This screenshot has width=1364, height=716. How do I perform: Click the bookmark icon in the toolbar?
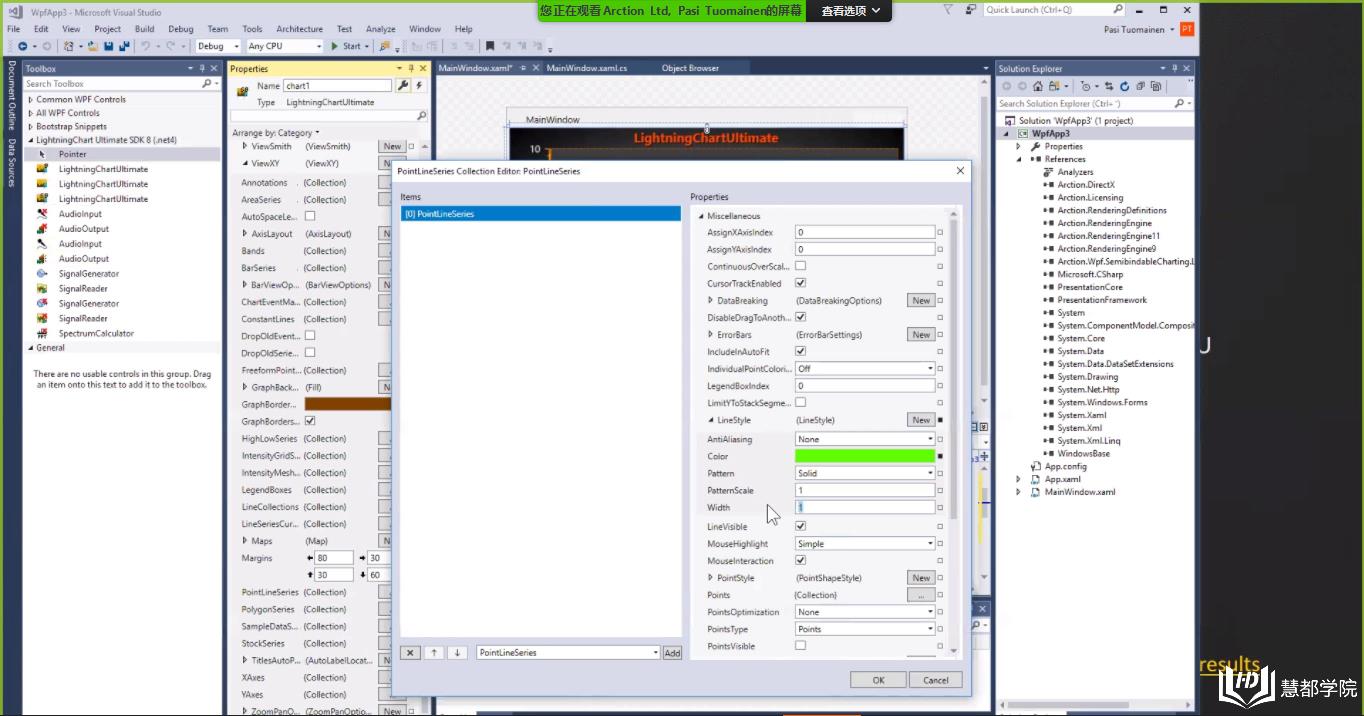490,46
